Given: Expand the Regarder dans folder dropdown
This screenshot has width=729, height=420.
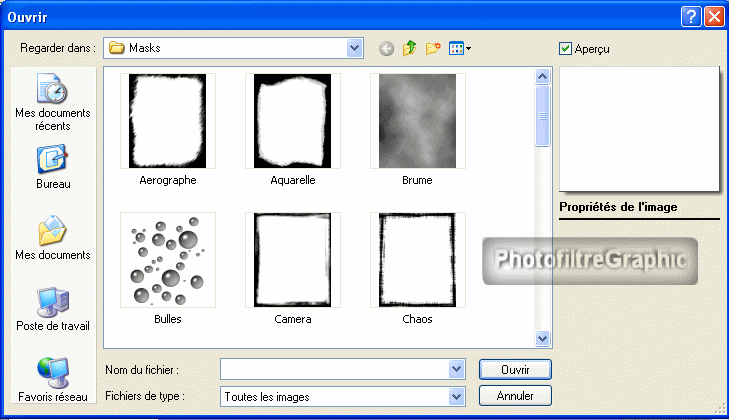Looking at the screenshot, I should 354,47.
